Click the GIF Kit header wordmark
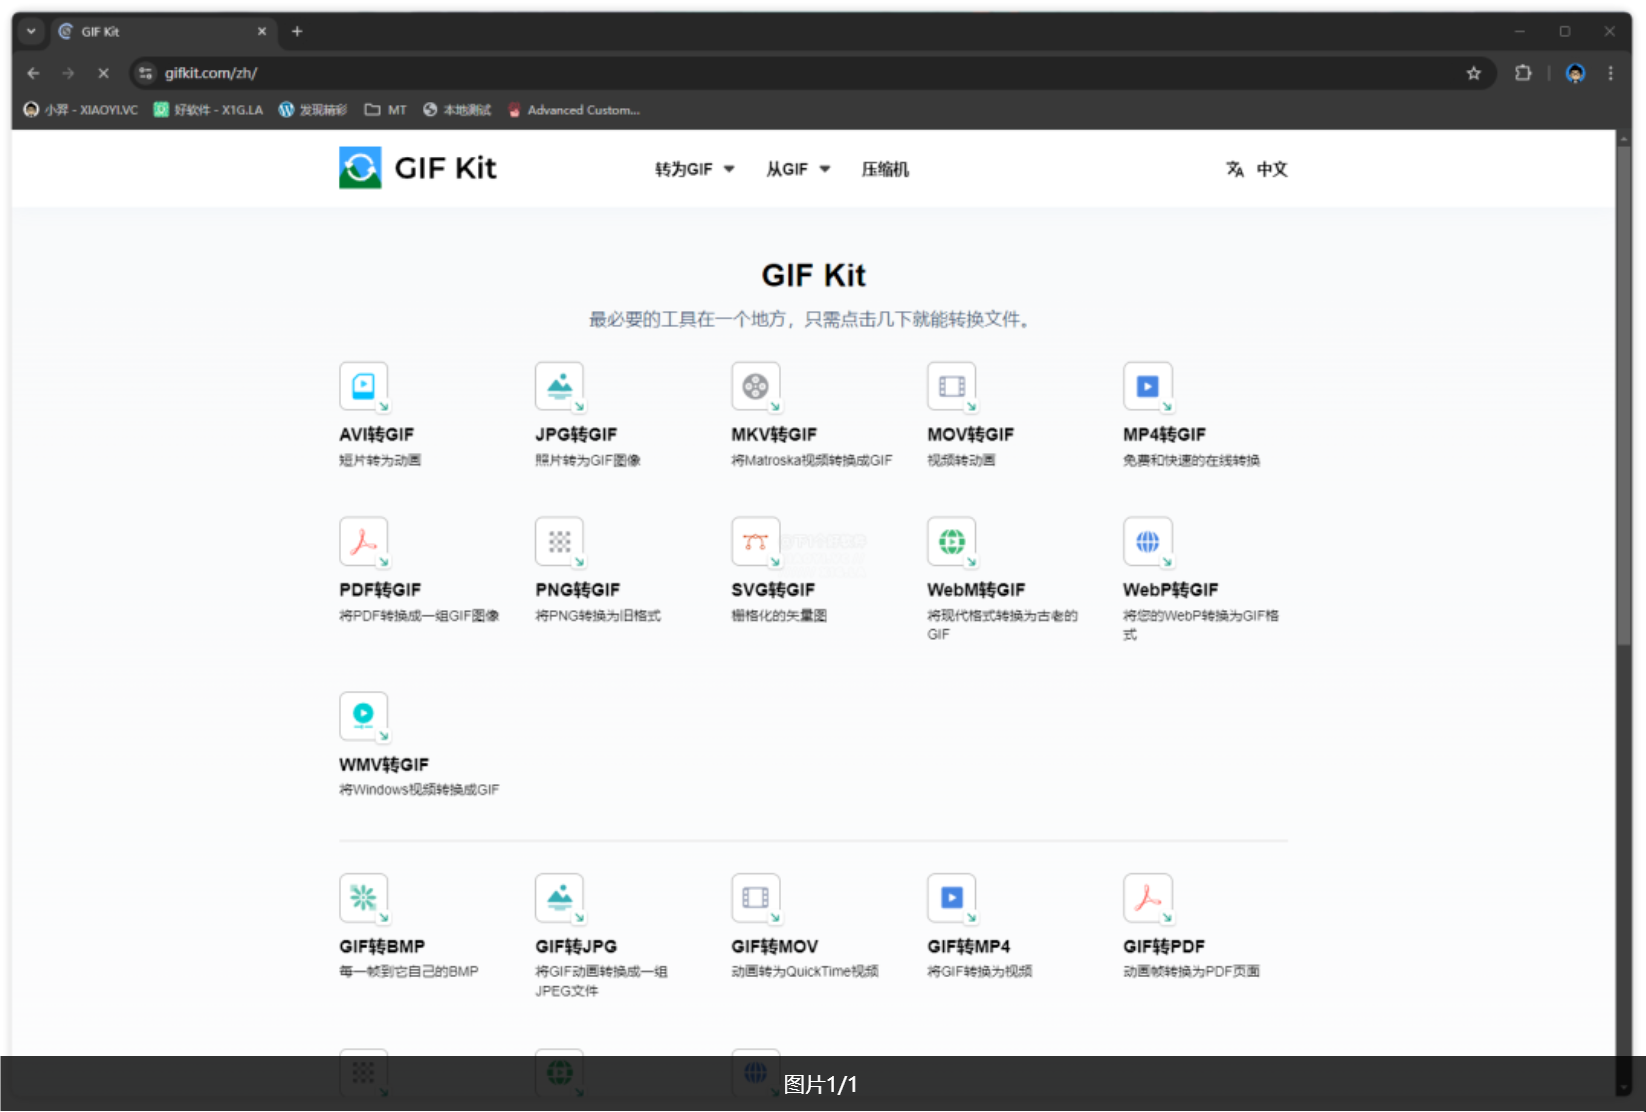This screenshot has width=1646, height=1112. pyautogui.click(x=445, y=168)
